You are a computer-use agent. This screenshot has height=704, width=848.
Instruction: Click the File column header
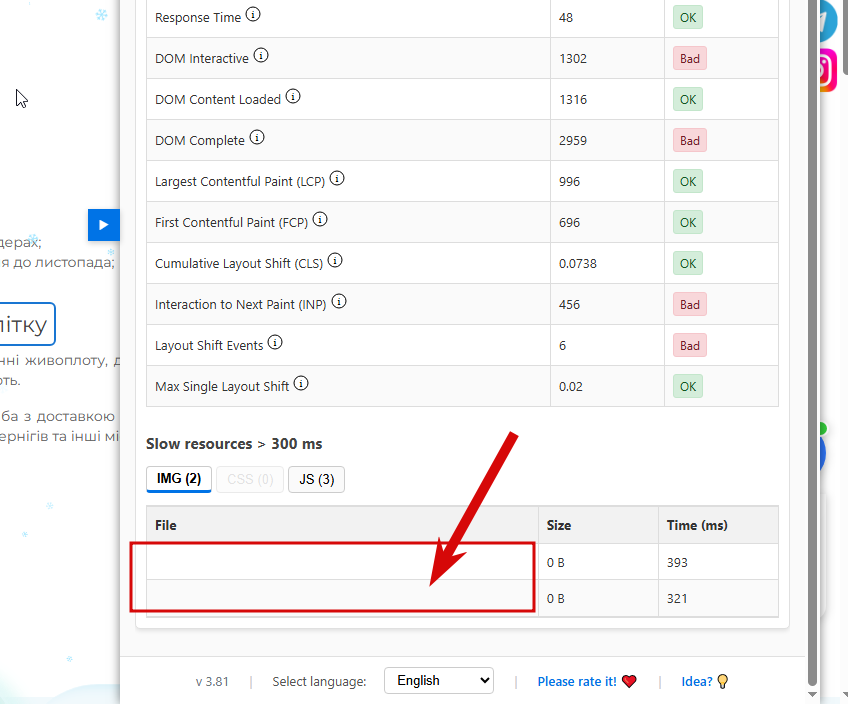pyautogui.click(x=342, y=525)
